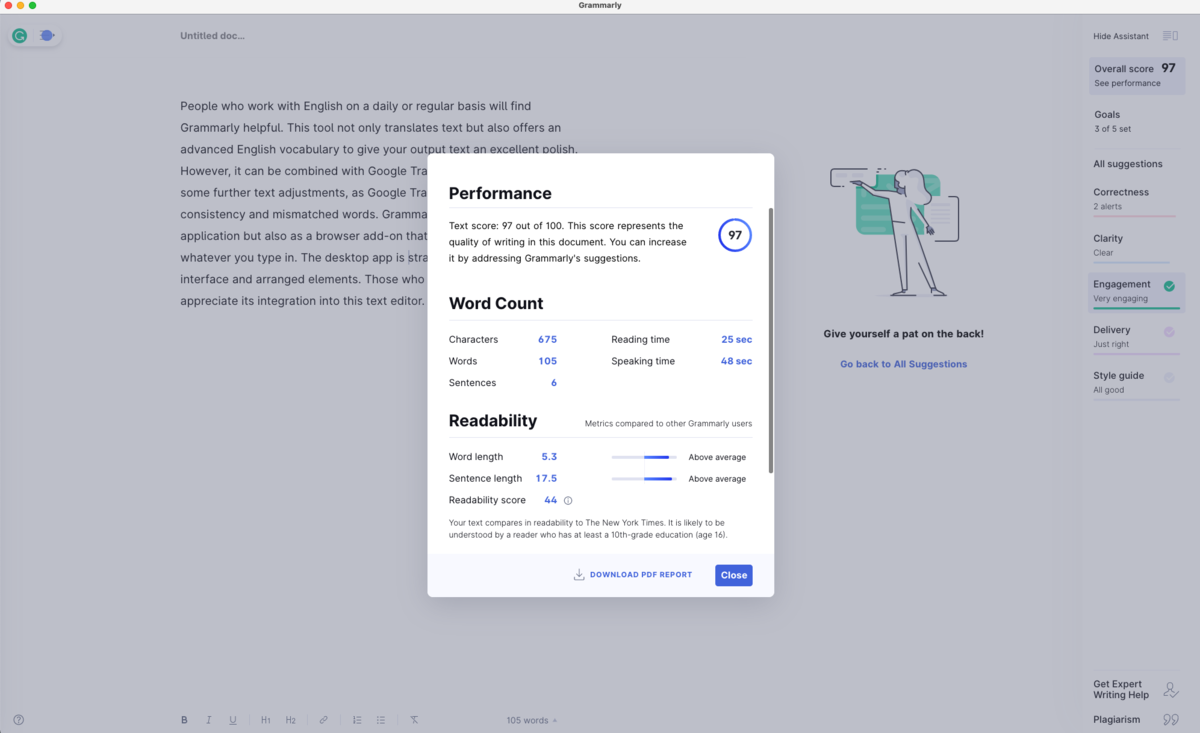Click the Sentence length 17.5 value

[546, 479]
